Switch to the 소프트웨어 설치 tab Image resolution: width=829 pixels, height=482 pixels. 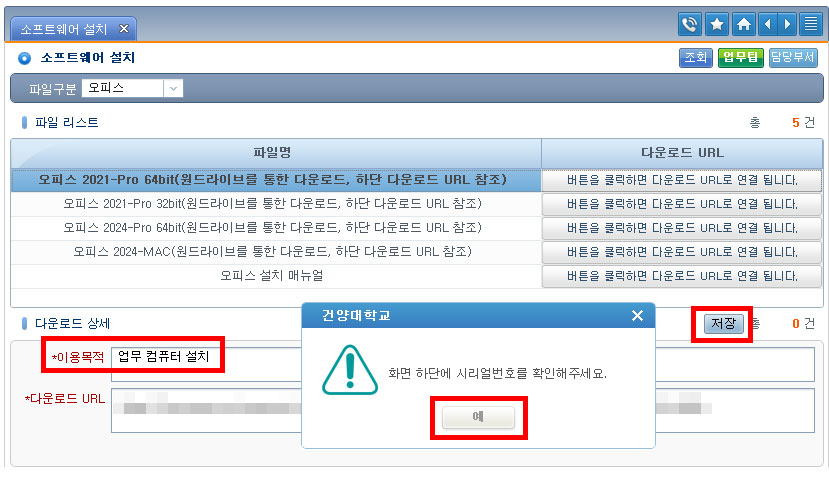[x=66, y=29]
